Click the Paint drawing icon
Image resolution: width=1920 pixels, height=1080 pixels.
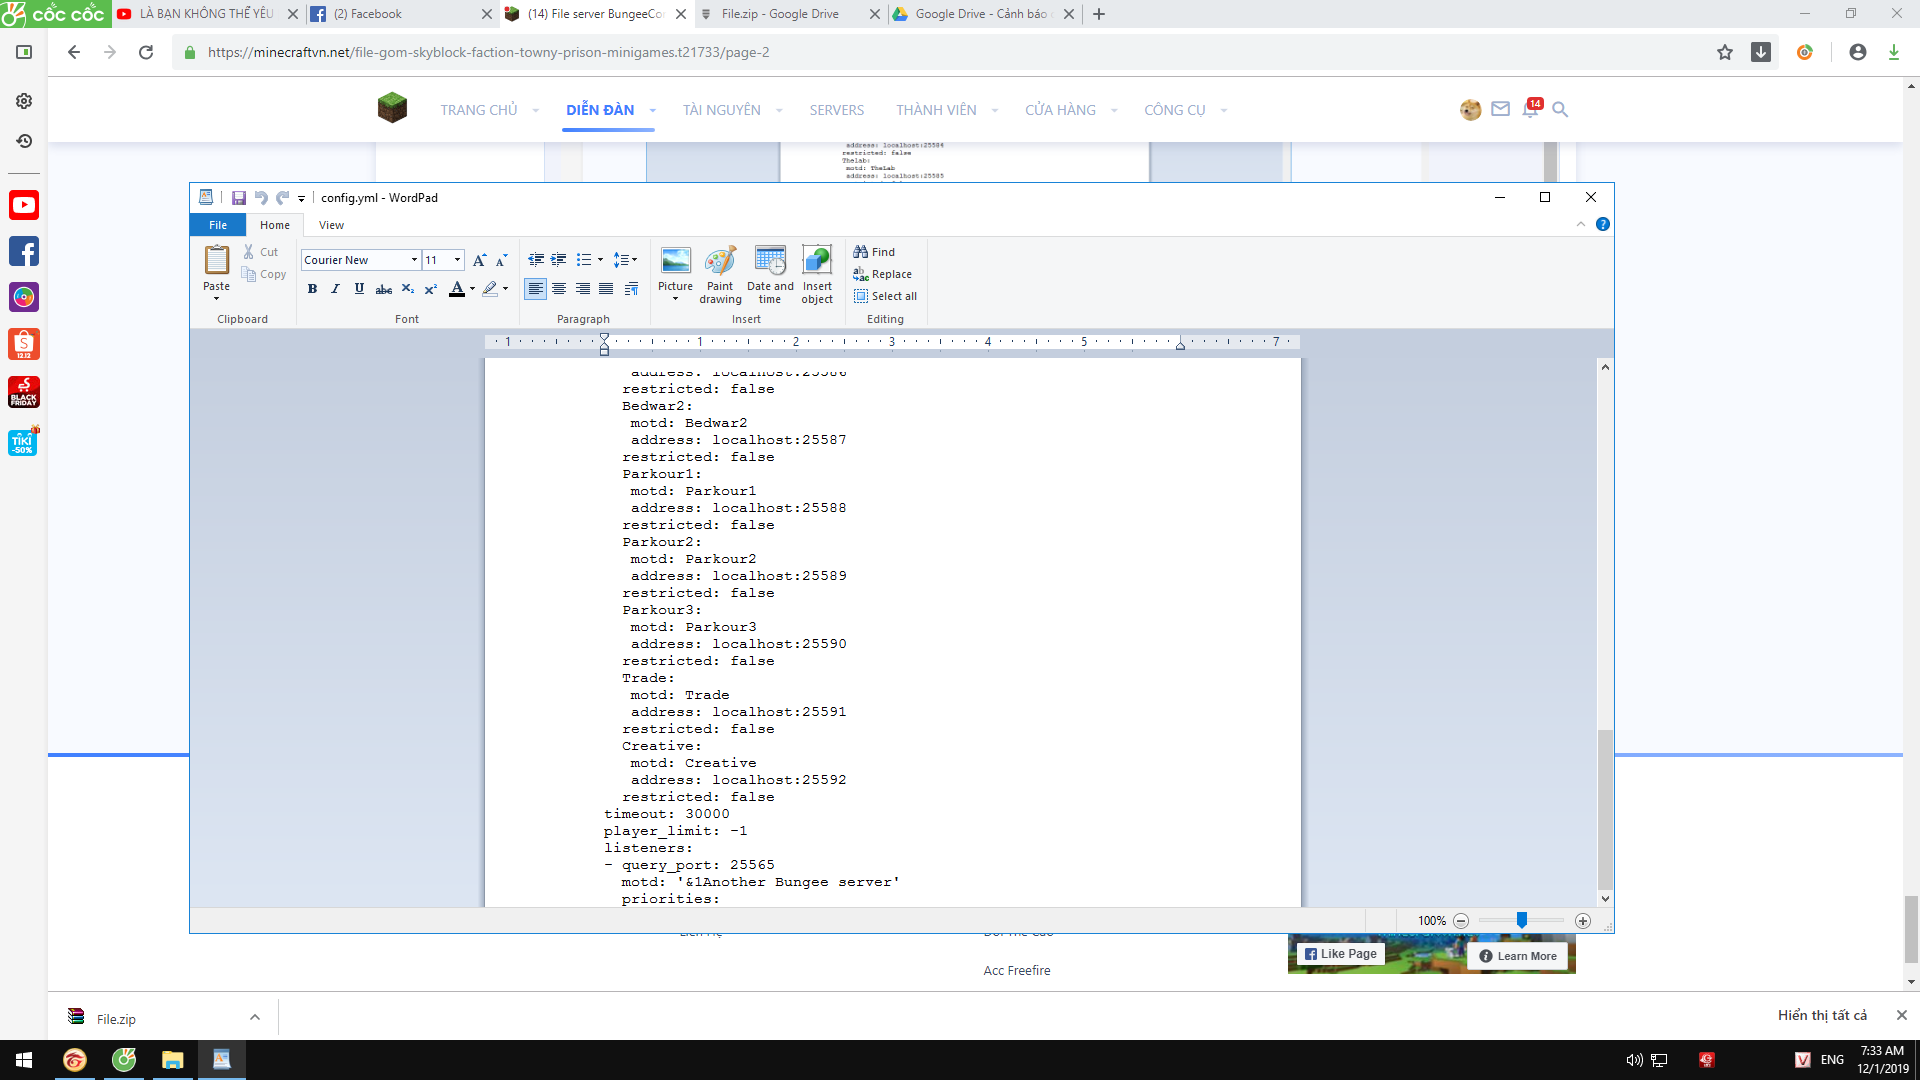[720, 262]
